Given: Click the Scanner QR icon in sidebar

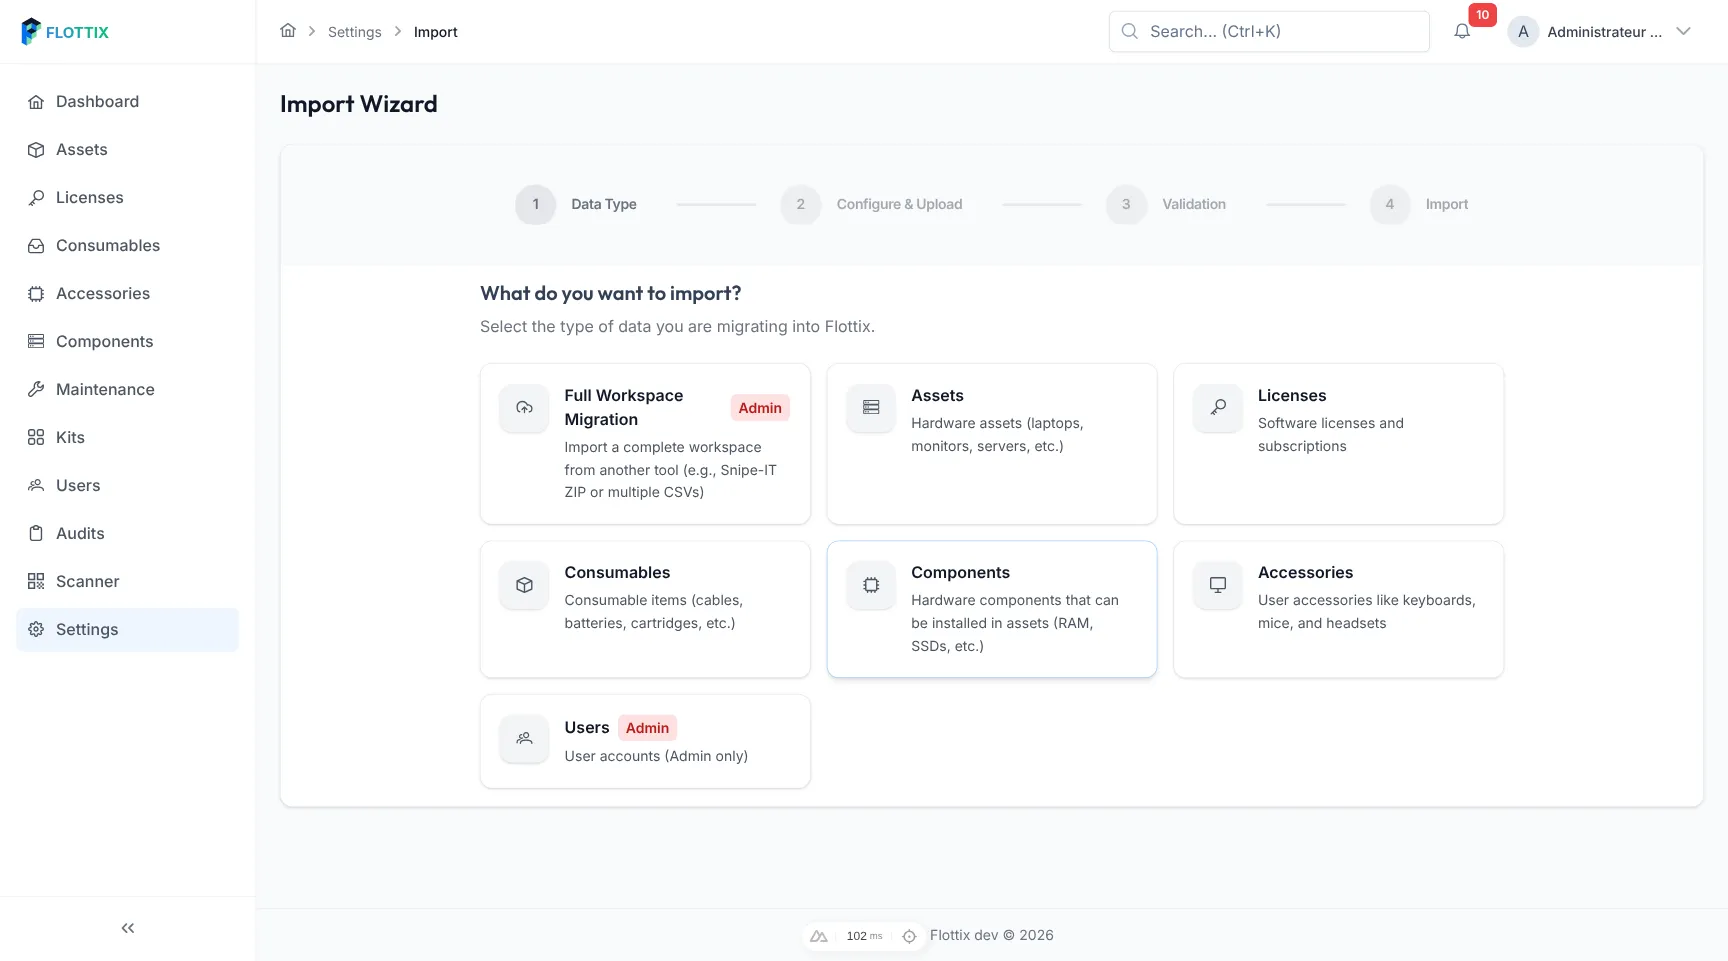Looking at the screenshot, I should pos(36,582).
